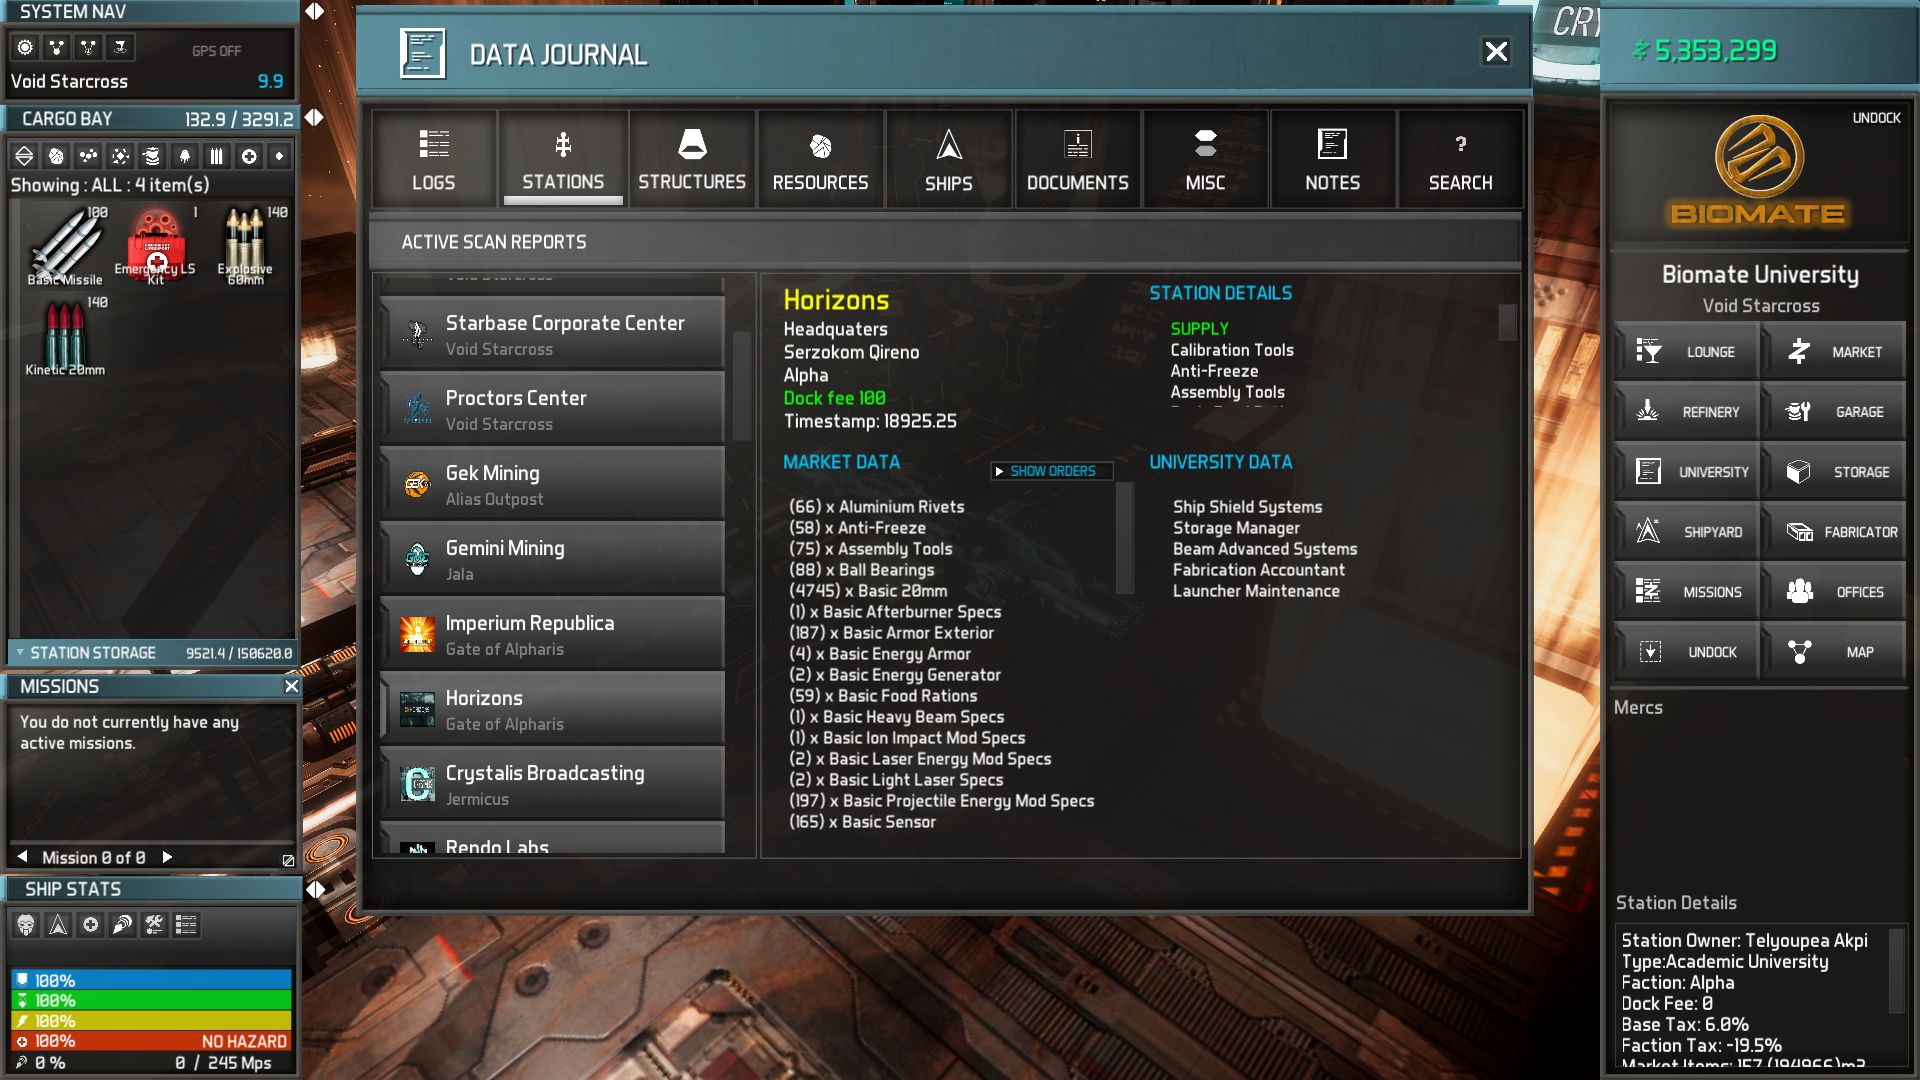Viewport: 1920px width, 1080px height.
Task: Open the Offices
Action: (1834, 592)
